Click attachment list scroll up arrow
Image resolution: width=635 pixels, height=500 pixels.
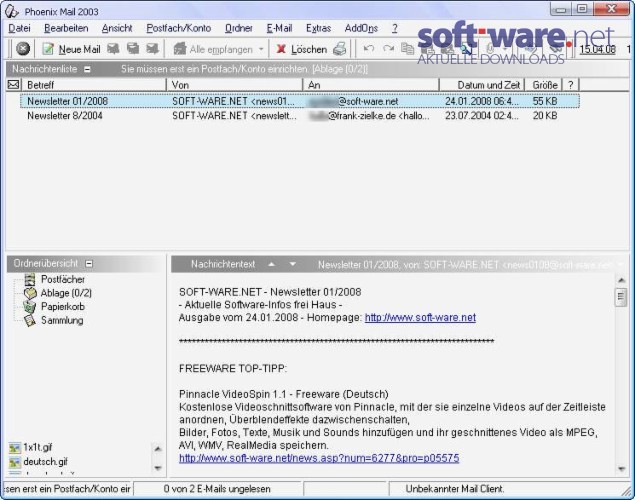tap(158, 449)
